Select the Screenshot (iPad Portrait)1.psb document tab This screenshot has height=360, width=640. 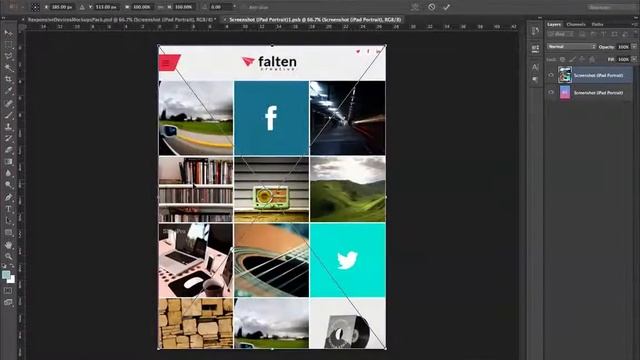[x=315, y=20]
